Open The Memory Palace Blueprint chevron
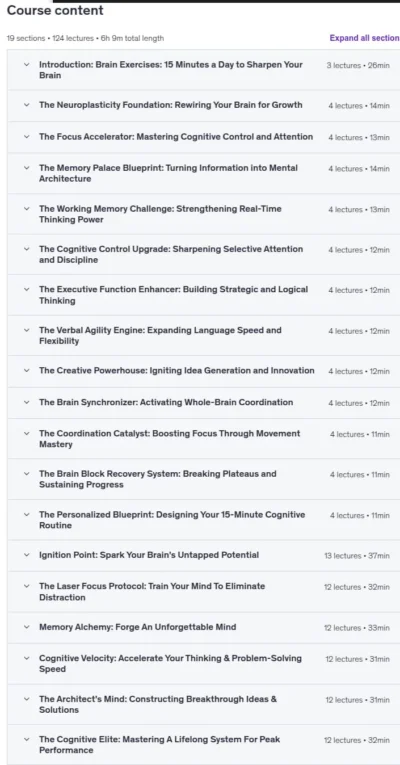This screenshot has height=765, width=400. coord(27,168)
